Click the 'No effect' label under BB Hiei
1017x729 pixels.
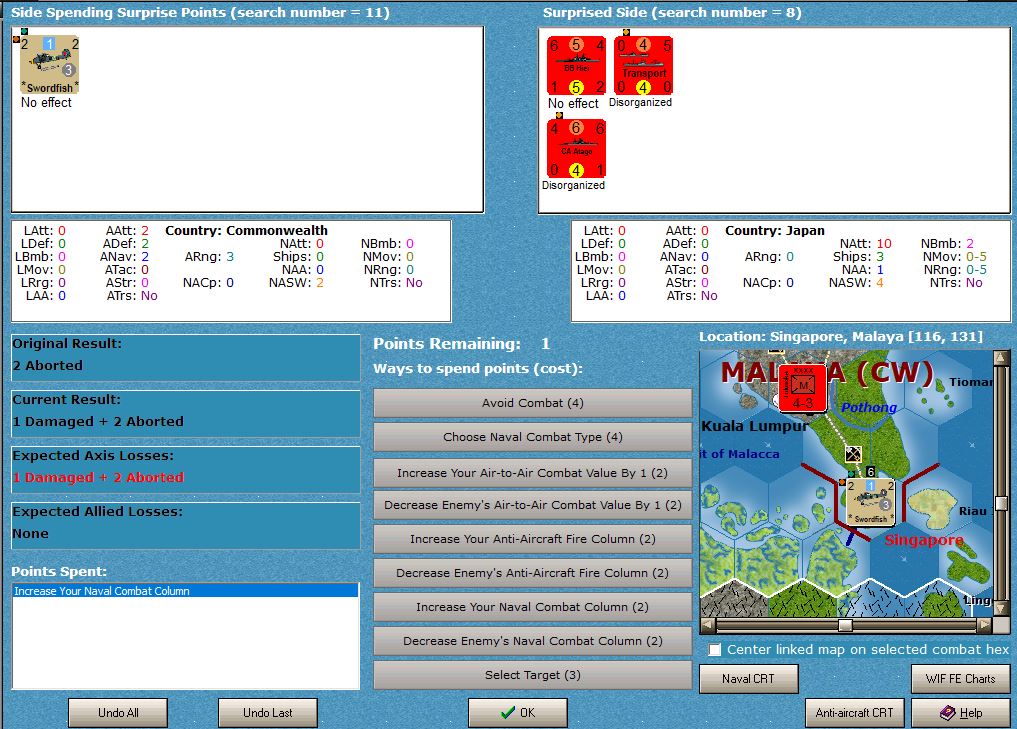click(x=573, y=103)
